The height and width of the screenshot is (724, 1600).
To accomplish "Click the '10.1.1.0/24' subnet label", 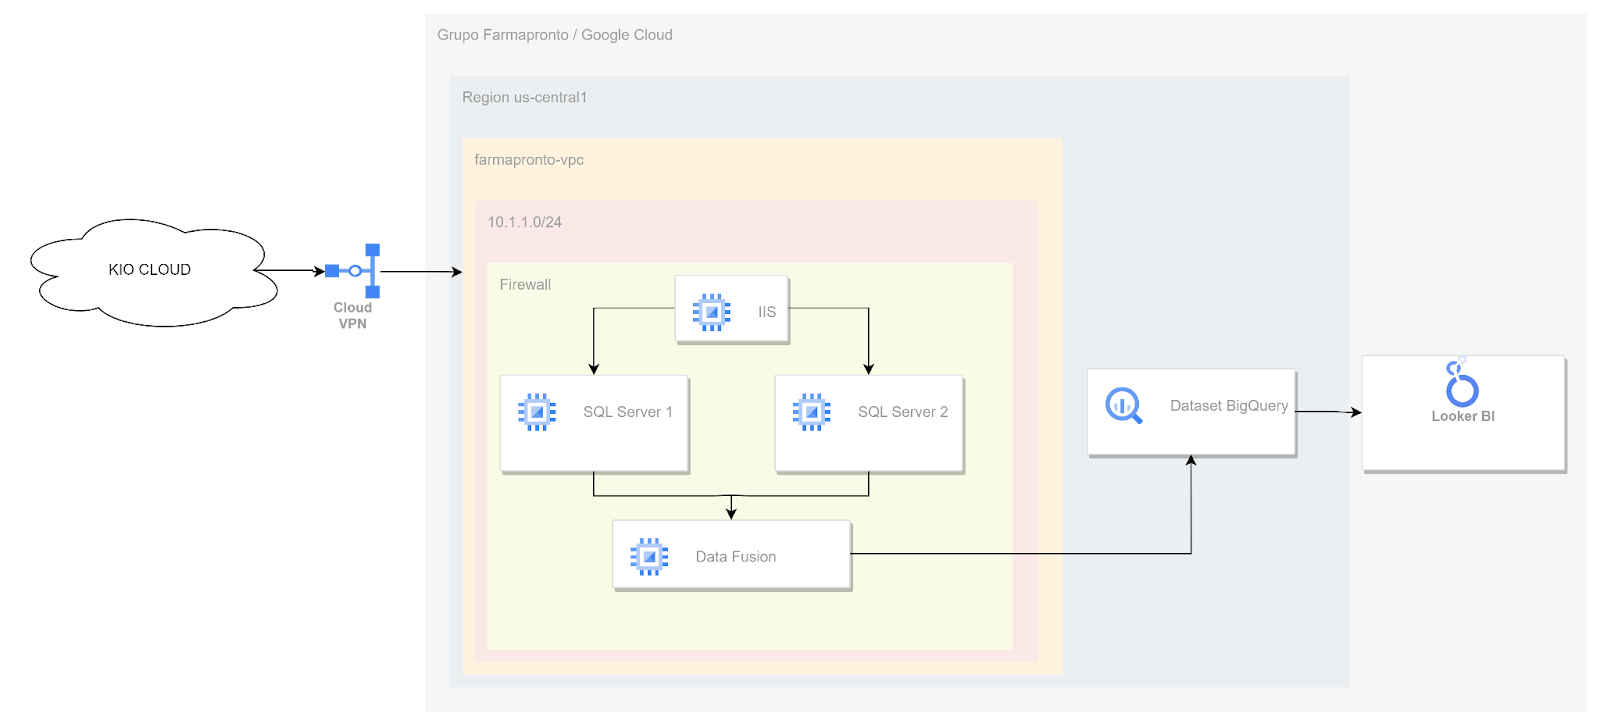I will click(x=525, y=222).
